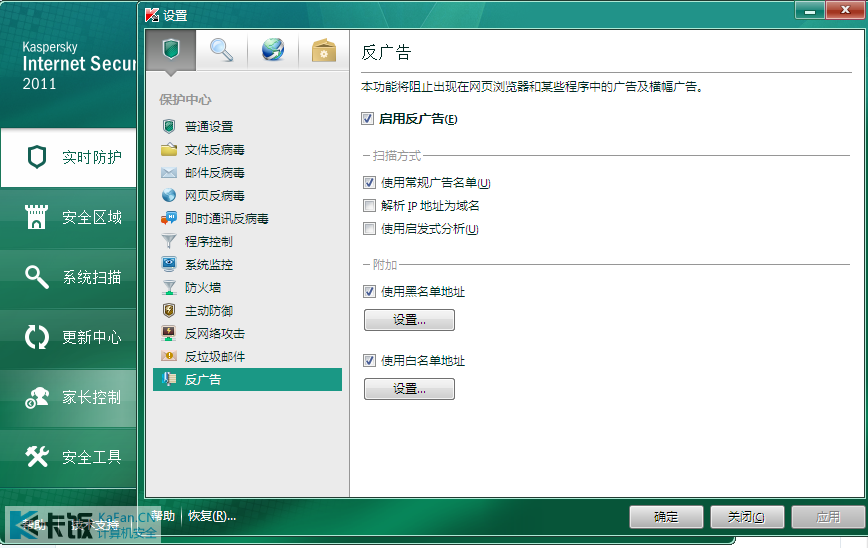868x548 pixels.
Task: Click the 安全工具 wrench icon
Action: point(37,457)
